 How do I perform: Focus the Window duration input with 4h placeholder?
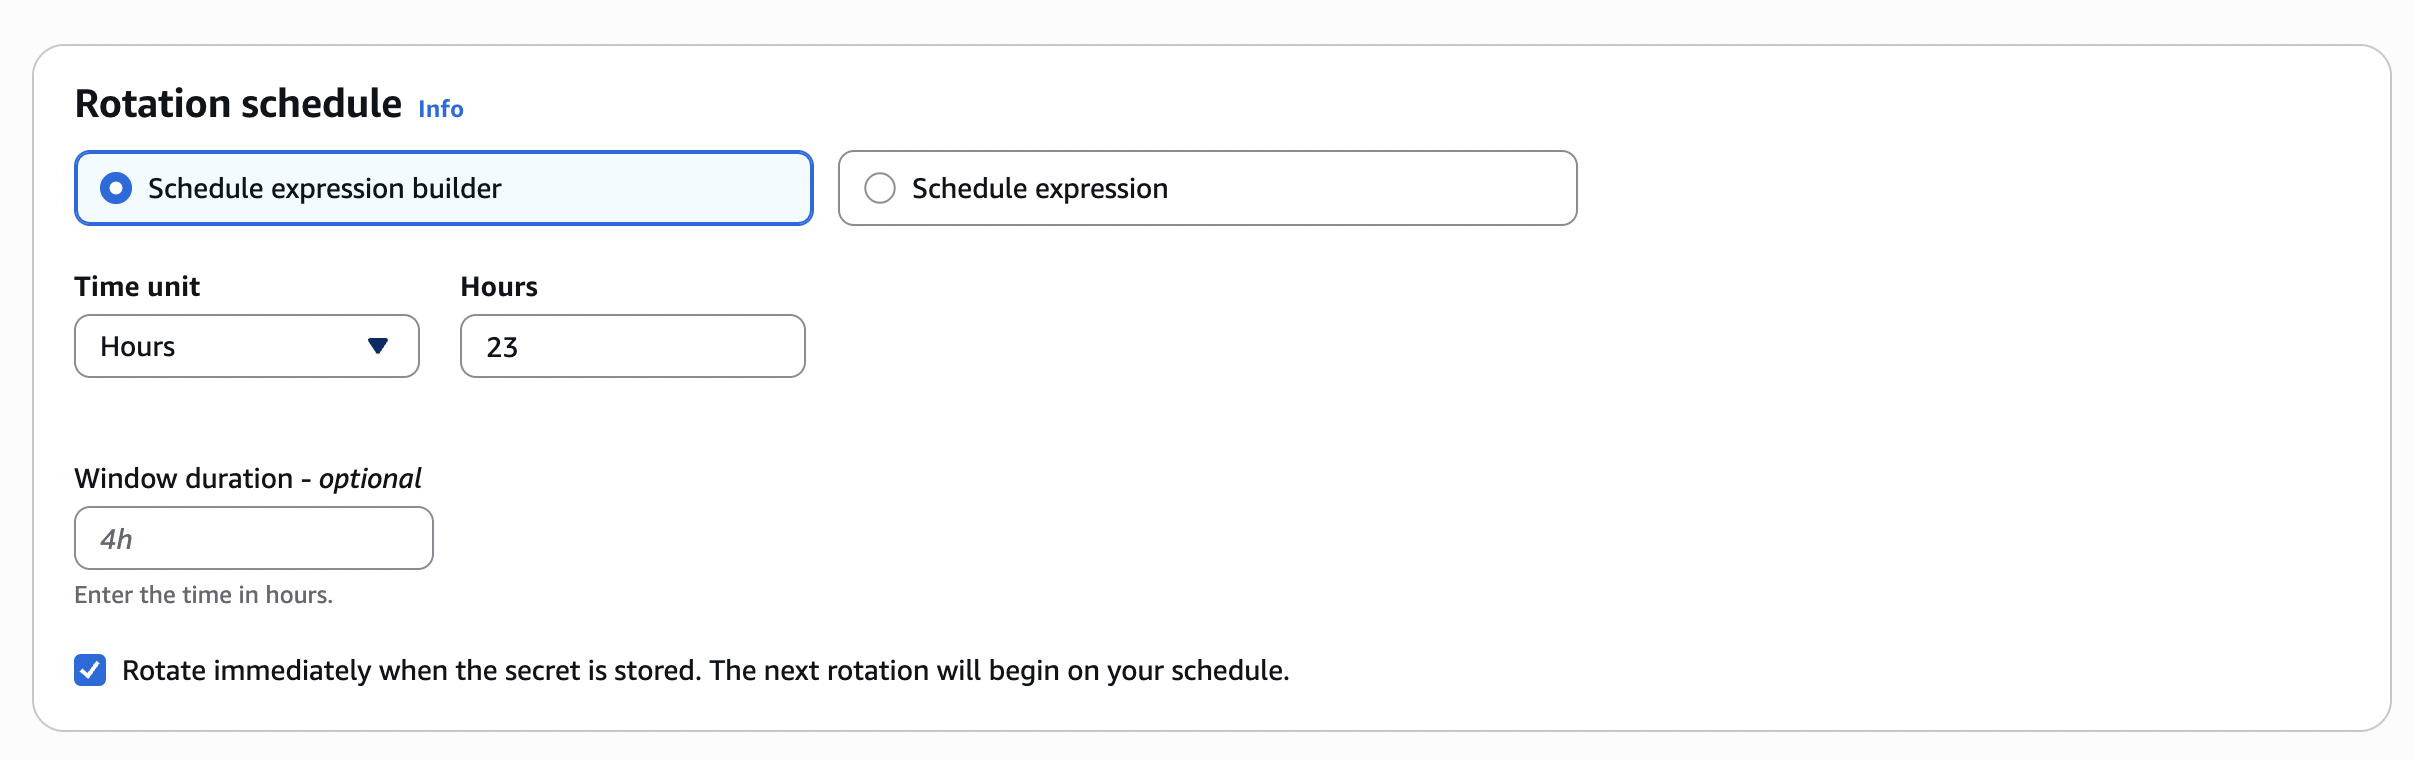pyautogui.click(x=254, y=538)
